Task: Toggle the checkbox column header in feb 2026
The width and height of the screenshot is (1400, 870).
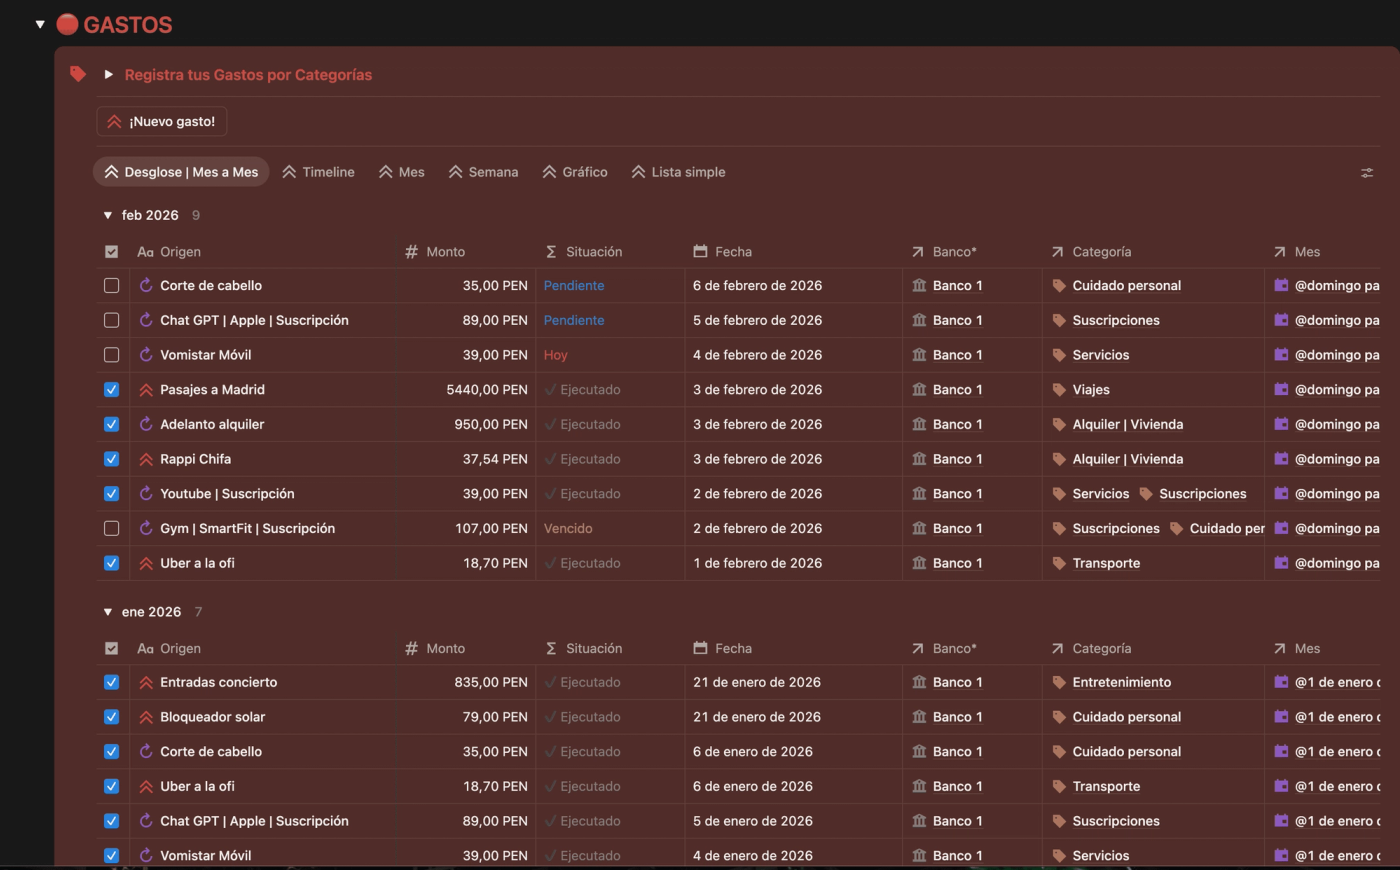Action: tap(111, 252)
